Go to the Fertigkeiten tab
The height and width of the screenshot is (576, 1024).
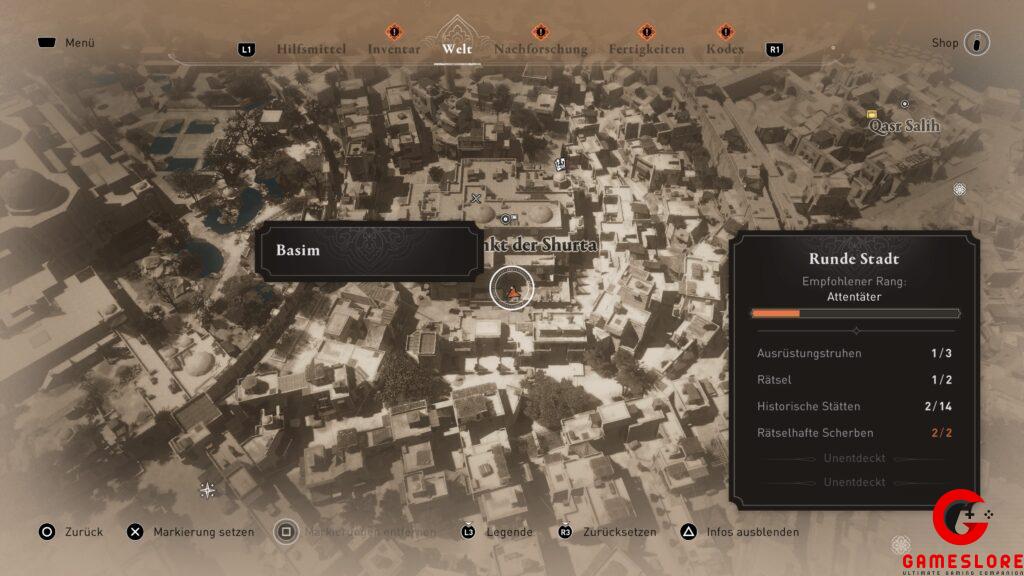pyautogui.click(x=646, y=48)
